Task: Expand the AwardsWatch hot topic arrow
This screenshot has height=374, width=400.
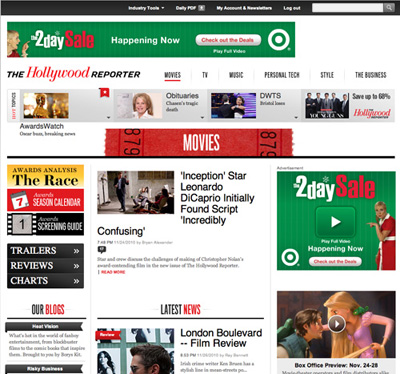Action: [x=108, y=117]
